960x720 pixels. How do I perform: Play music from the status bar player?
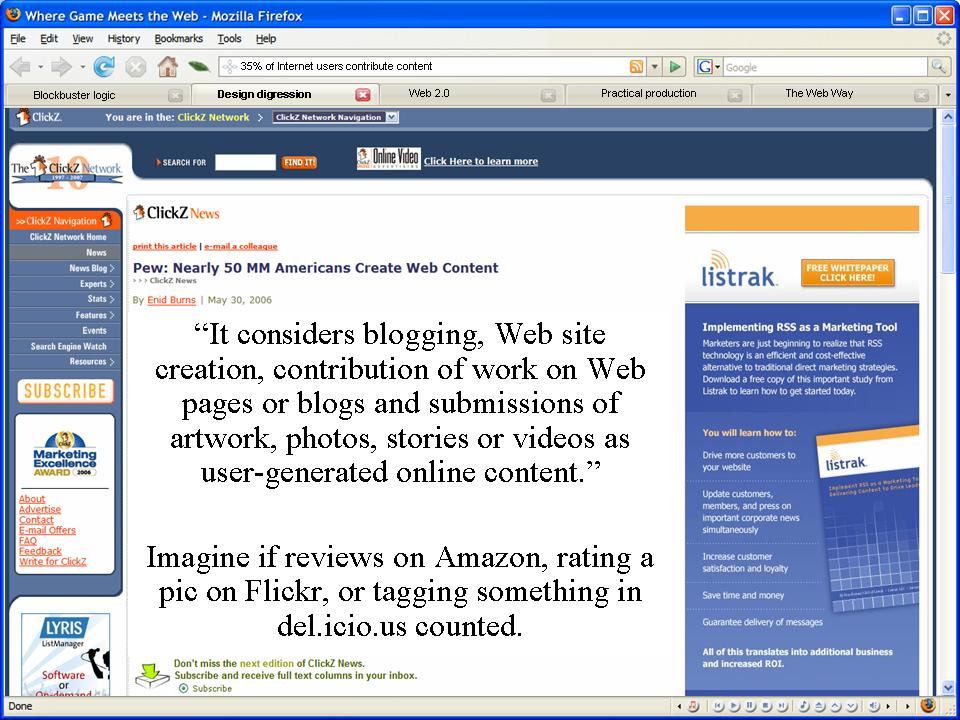coord(735,707)
